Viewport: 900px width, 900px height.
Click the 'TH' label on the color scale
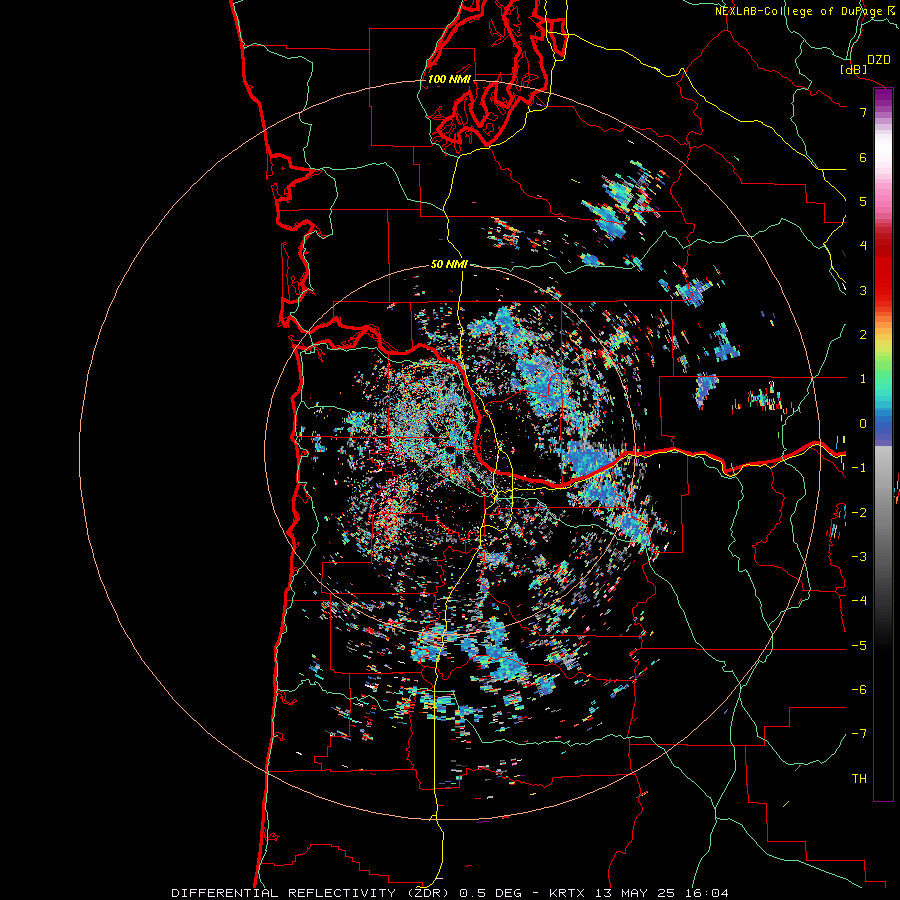click(x=859, y=778)
